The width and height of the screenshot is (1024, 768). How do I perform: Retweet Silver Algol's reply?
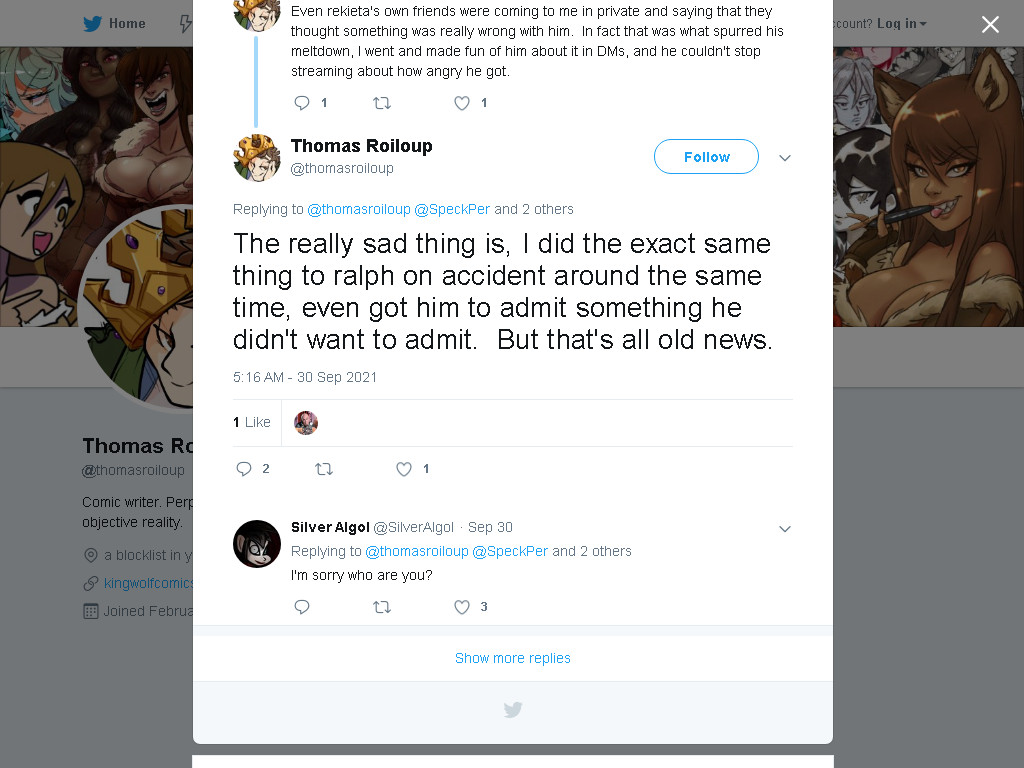pyautogui.click(x=382, y=607)
